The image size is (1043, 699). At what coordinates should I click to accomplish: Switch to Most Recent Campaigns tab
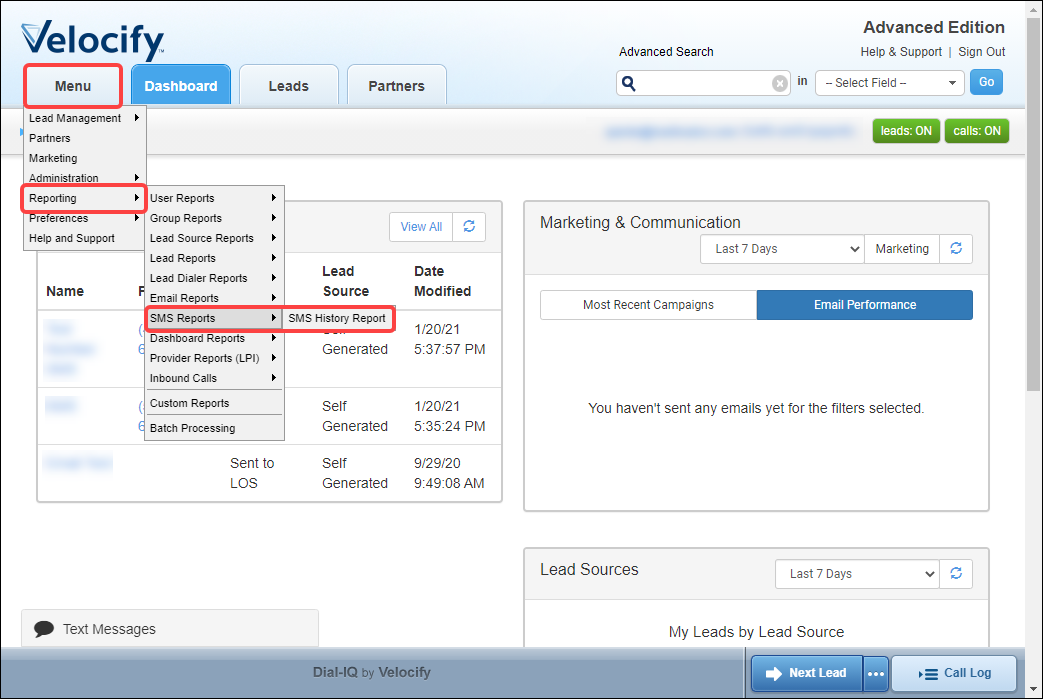(649, 305)
